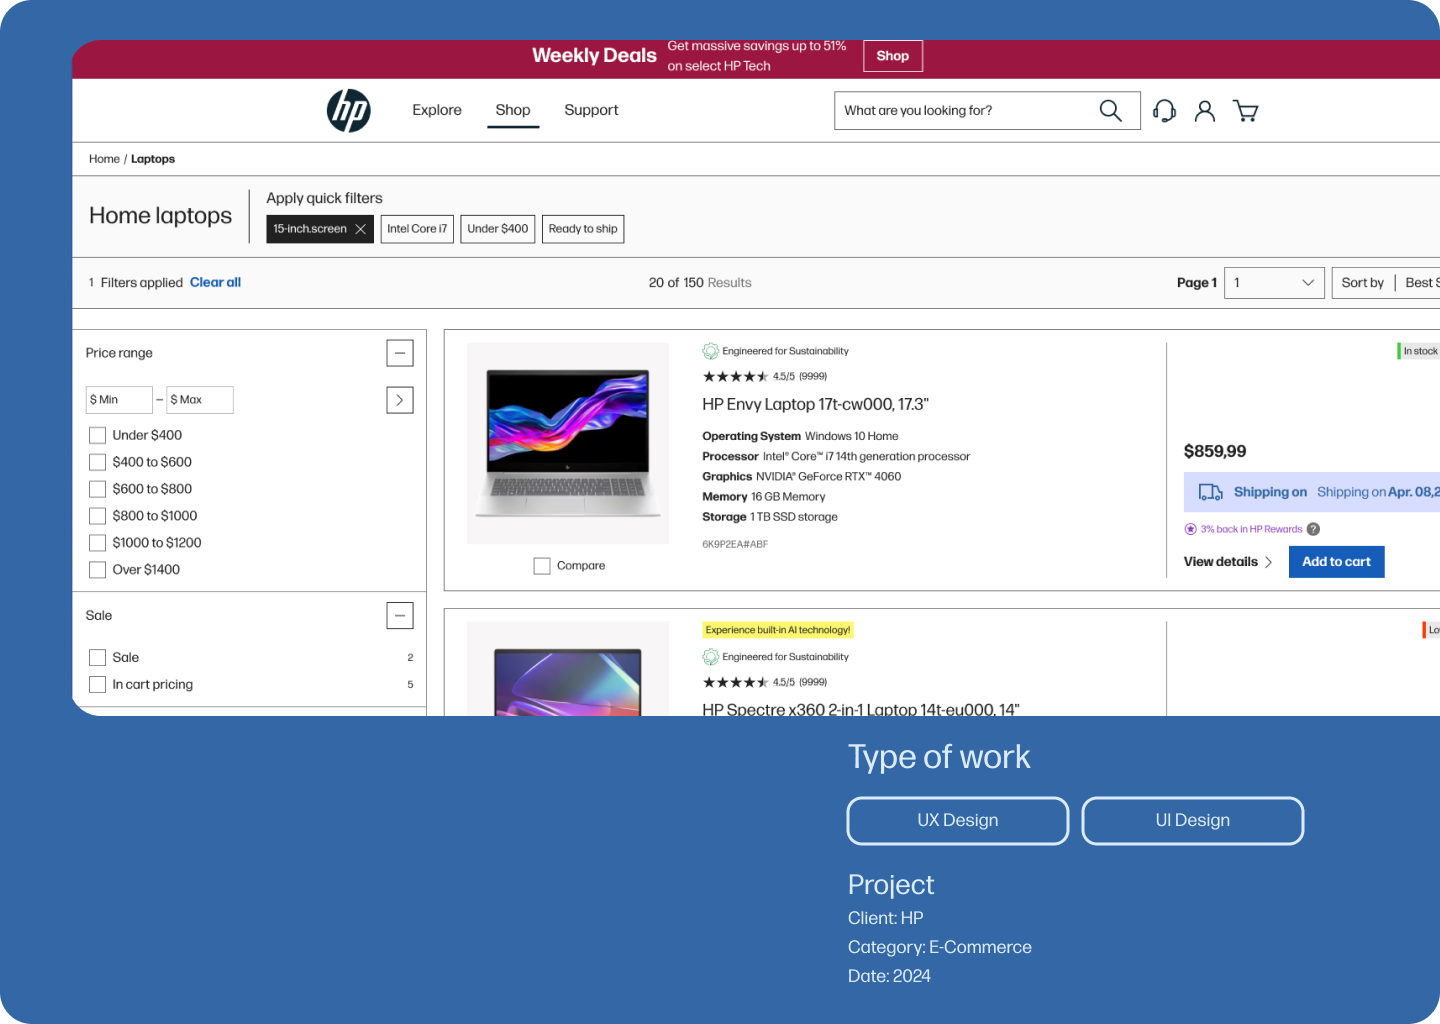This screenshot has width=1440, height=1024.
Task: Check the $800 to $1000 checkbox
Action: coord(97,516)
